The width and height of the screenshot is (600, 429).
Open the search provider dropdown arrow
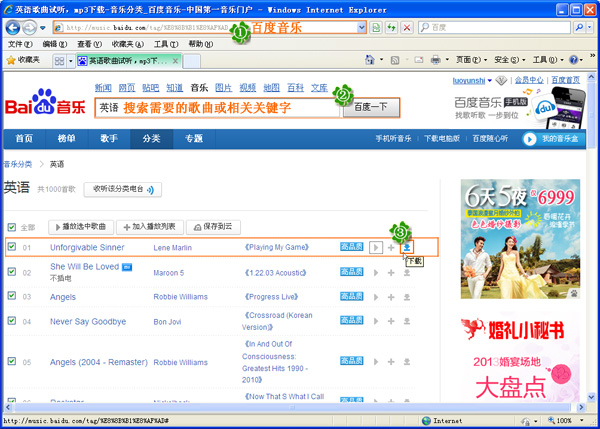pyautogui.click(x=590, y=28)
